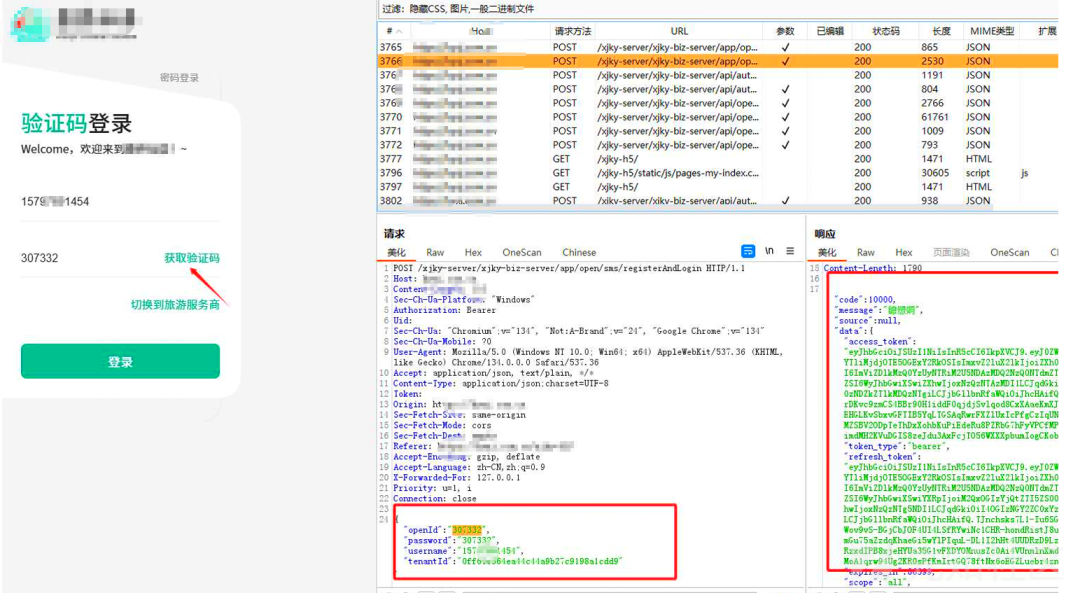Switch to 密码登录 password login

[x=179, y=78]
